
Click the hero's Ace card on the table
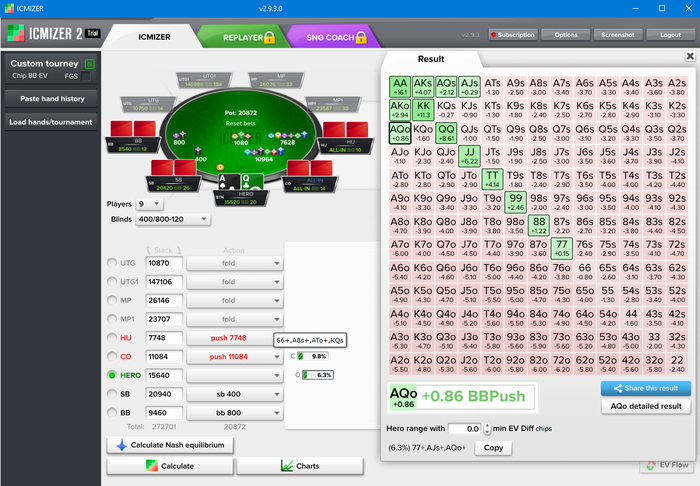(x=229, y=182)
